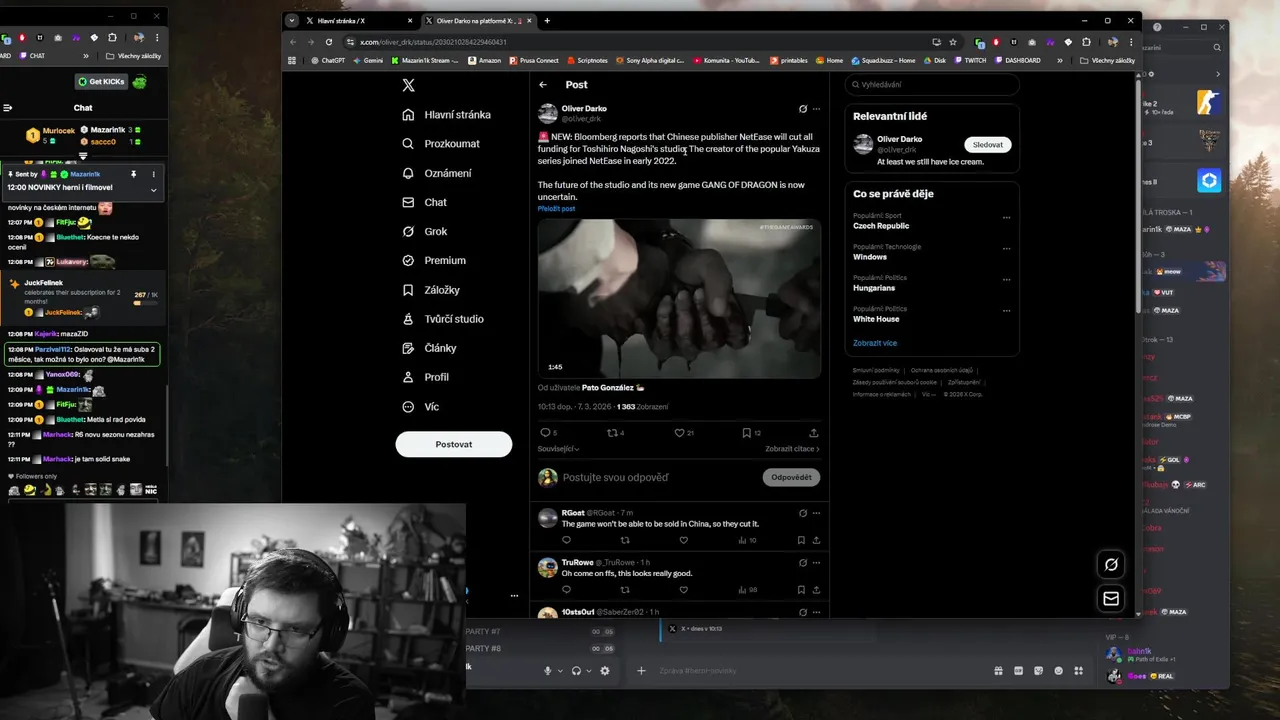1280x720 pixels.
Task: Open the TWITCH bookmark
Action: point(969,60)
